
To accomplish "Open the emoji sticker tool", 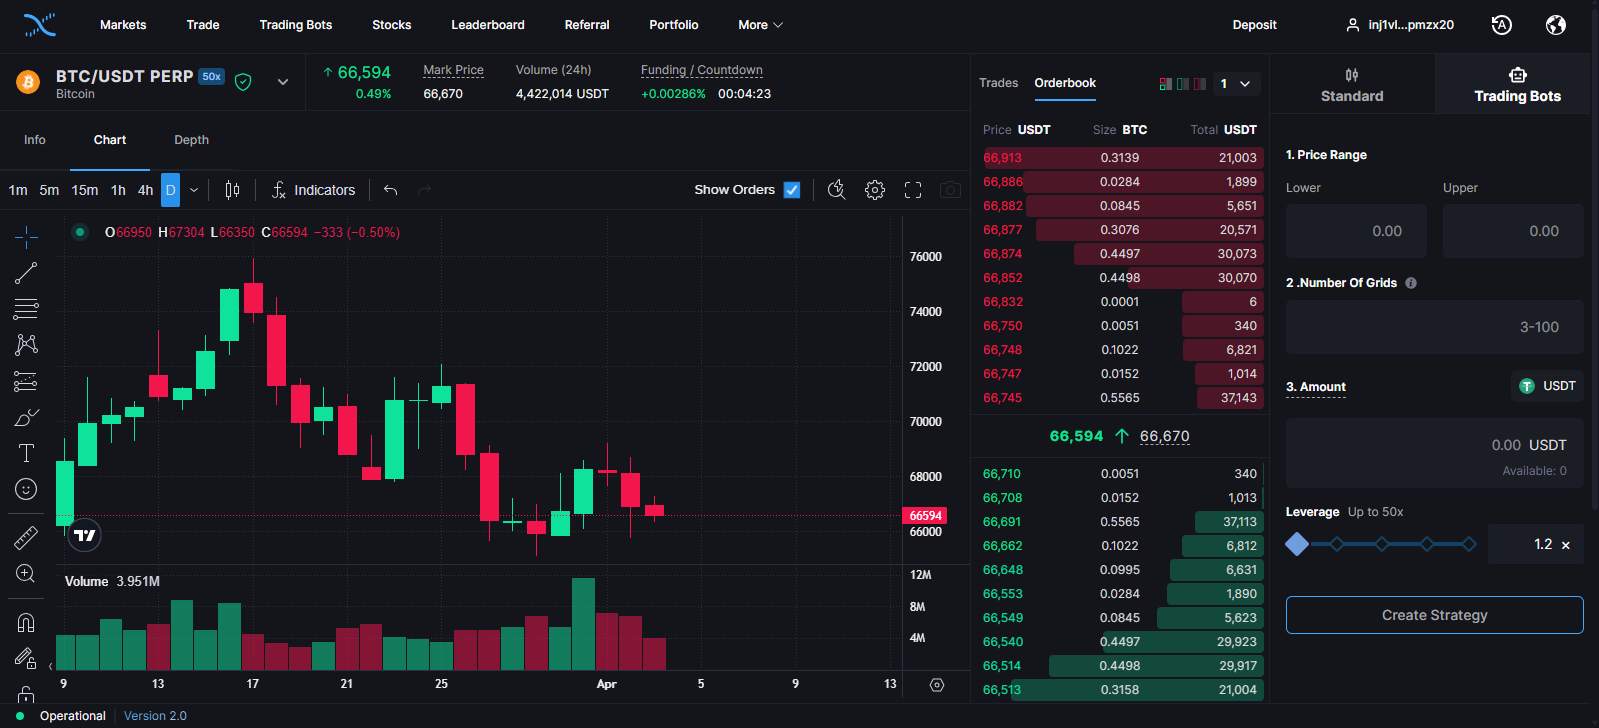I will [x=26, y=489].
